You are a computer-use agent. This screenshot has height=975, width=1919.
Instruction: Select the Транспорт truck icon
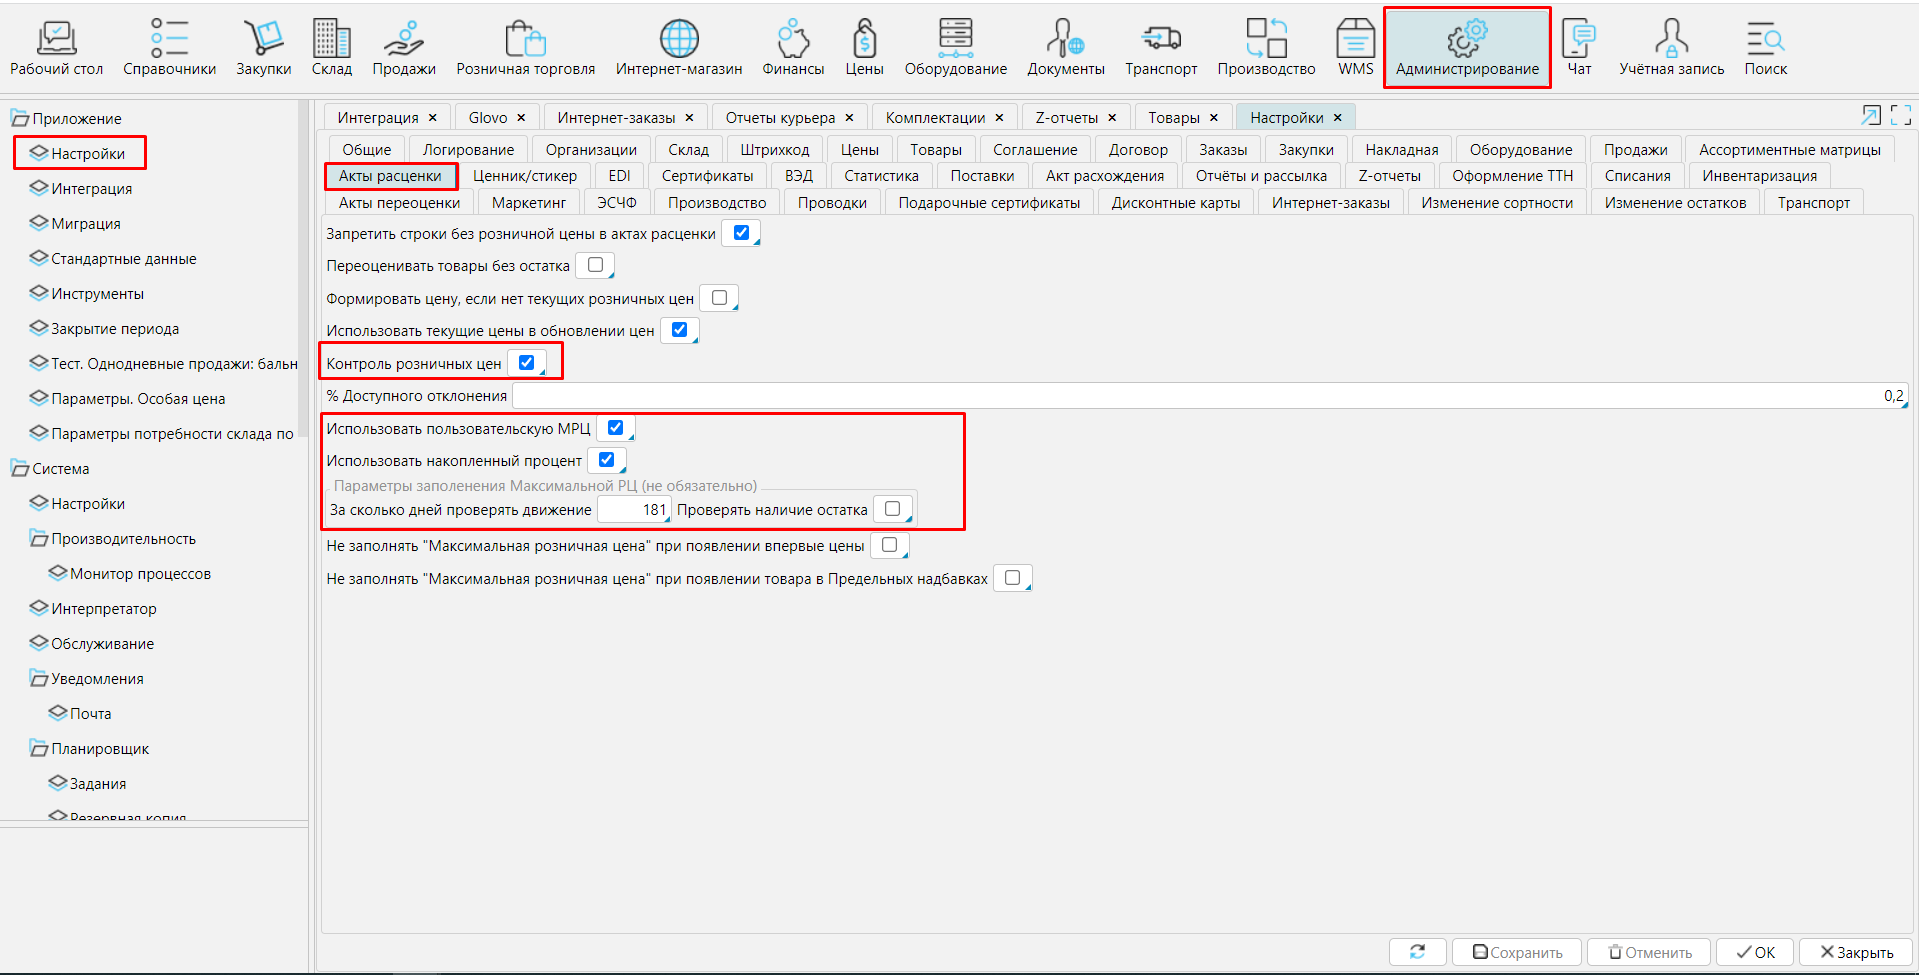1160,39
